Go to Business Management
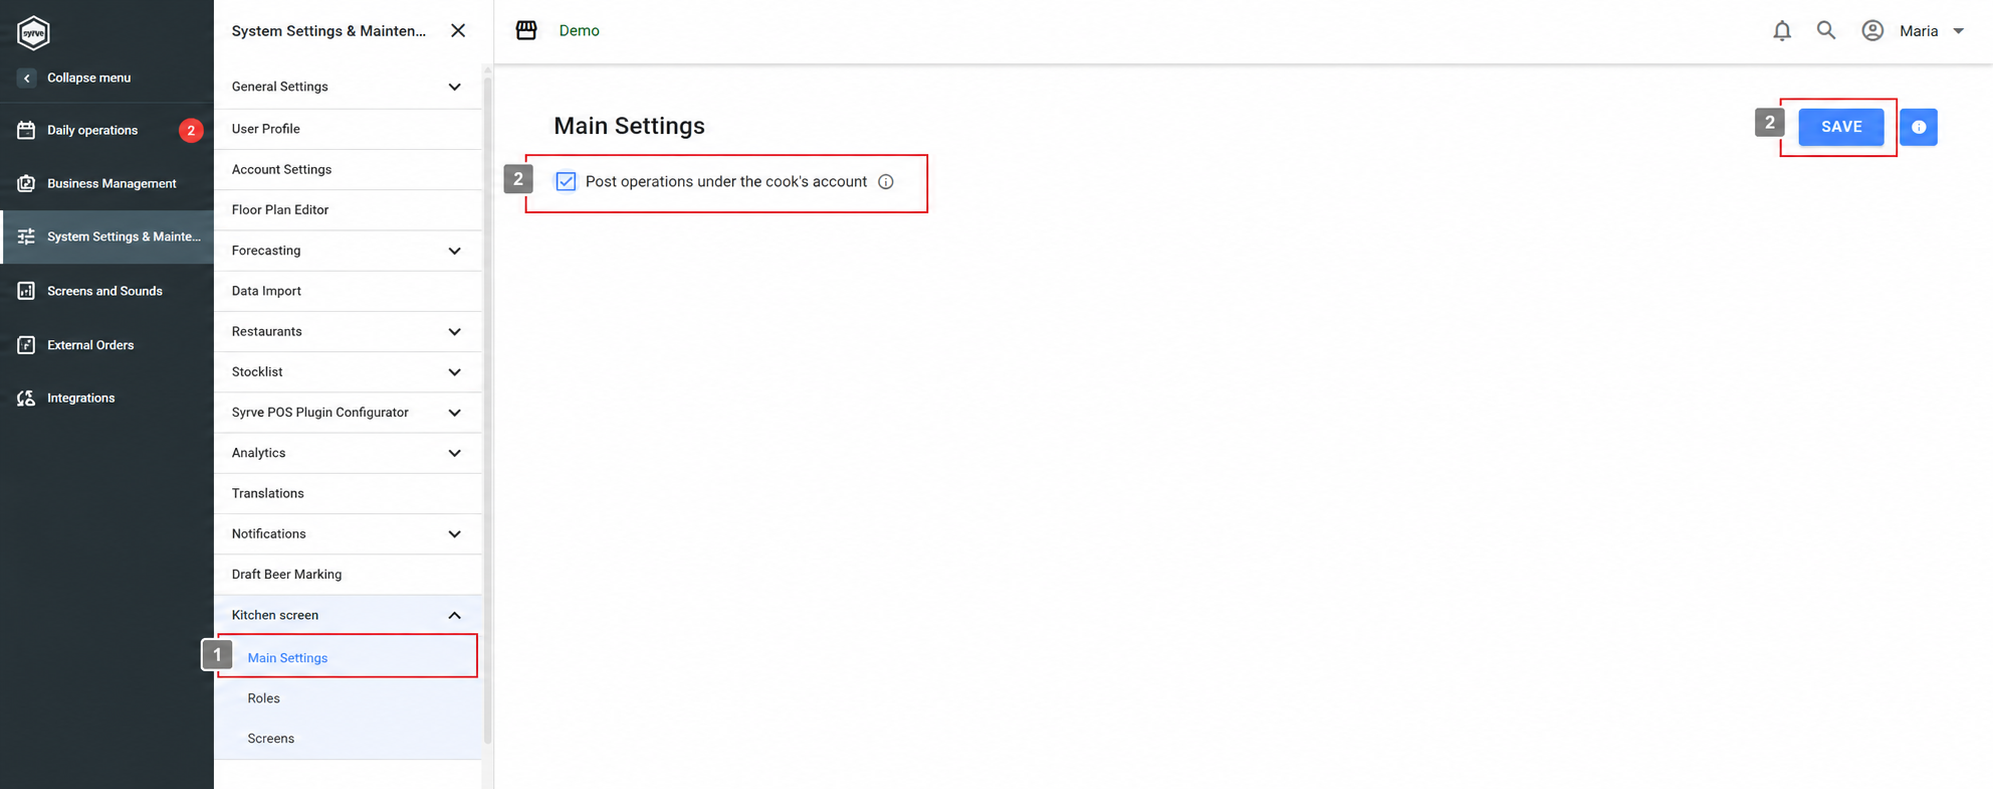 pos(111,183)
